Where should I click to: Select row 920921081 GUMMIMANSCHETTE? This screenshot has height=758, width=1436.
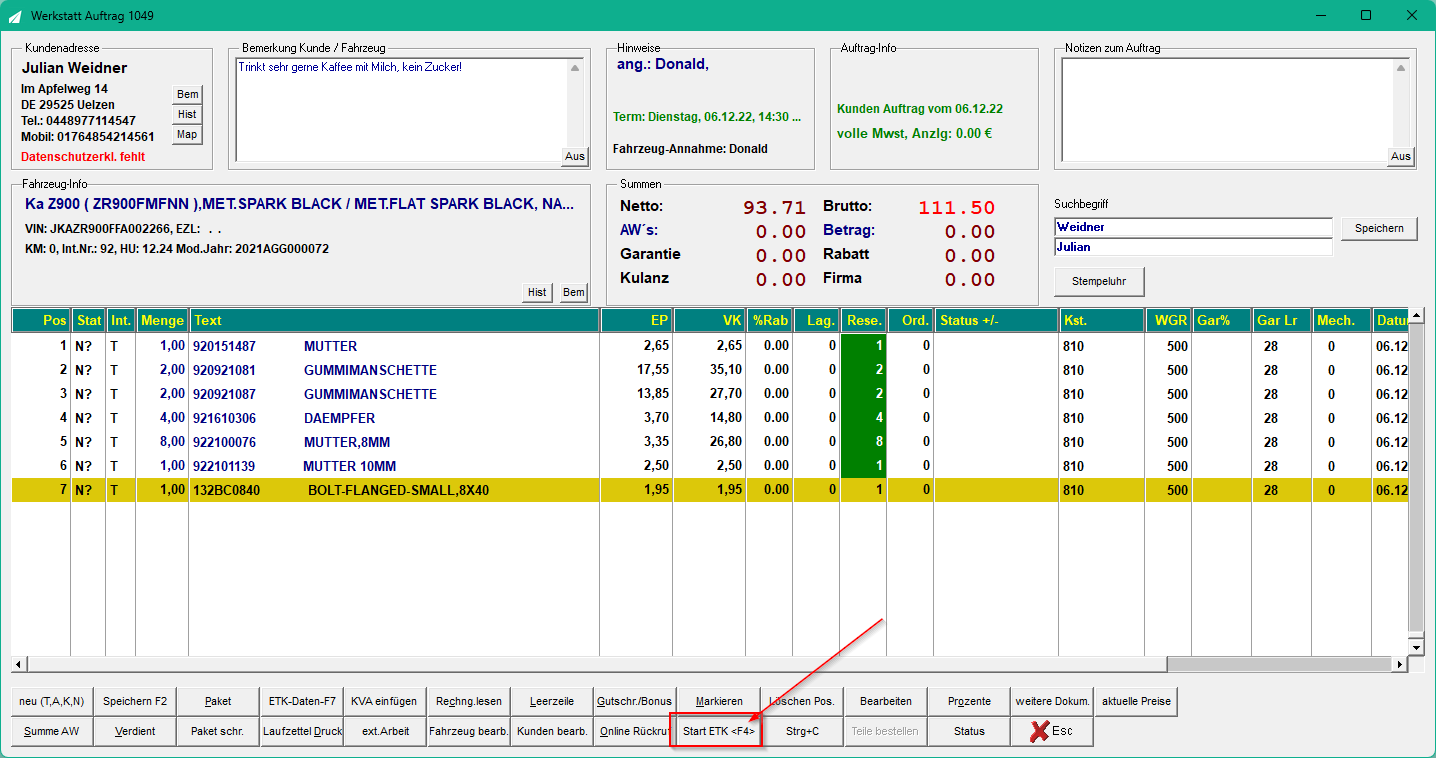(710, 370)
